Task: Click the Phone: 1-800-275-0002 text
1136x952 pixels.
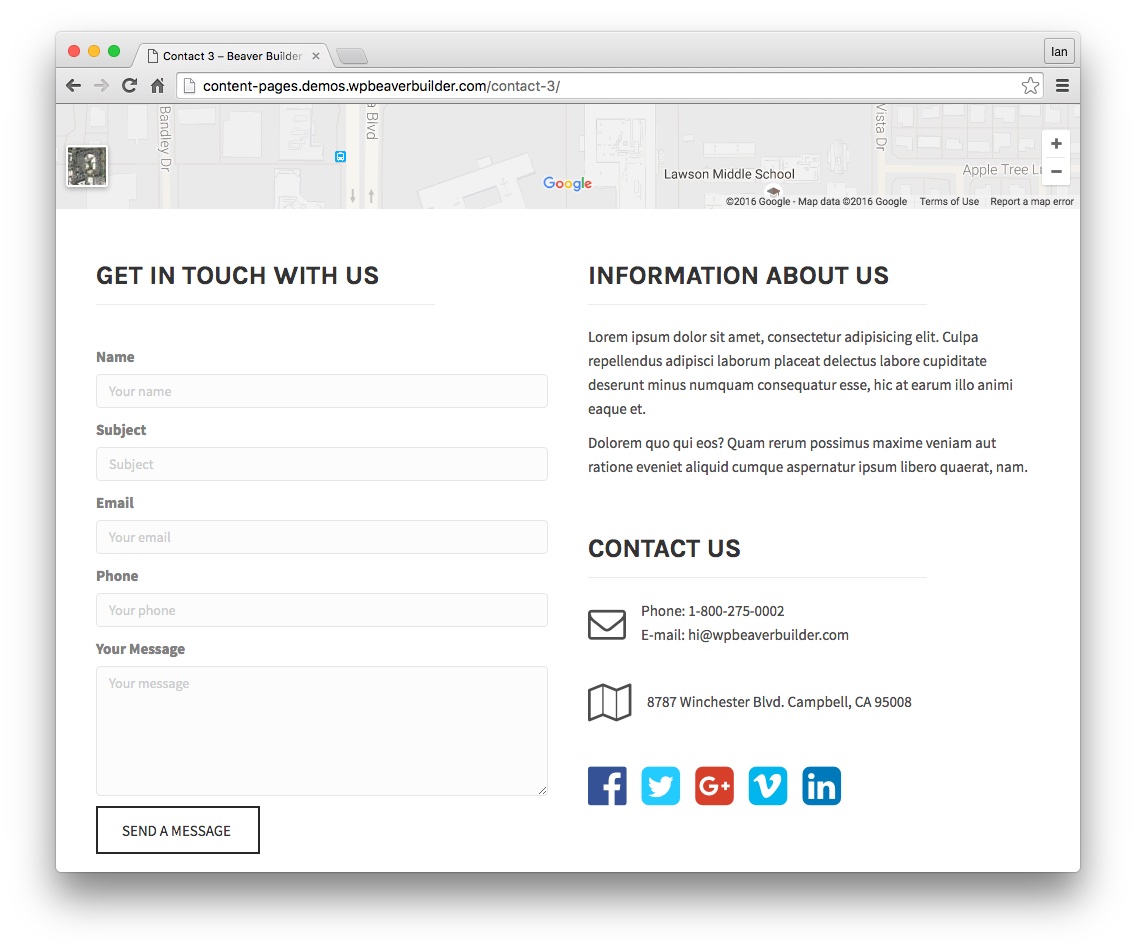Action: coord(712,611)
